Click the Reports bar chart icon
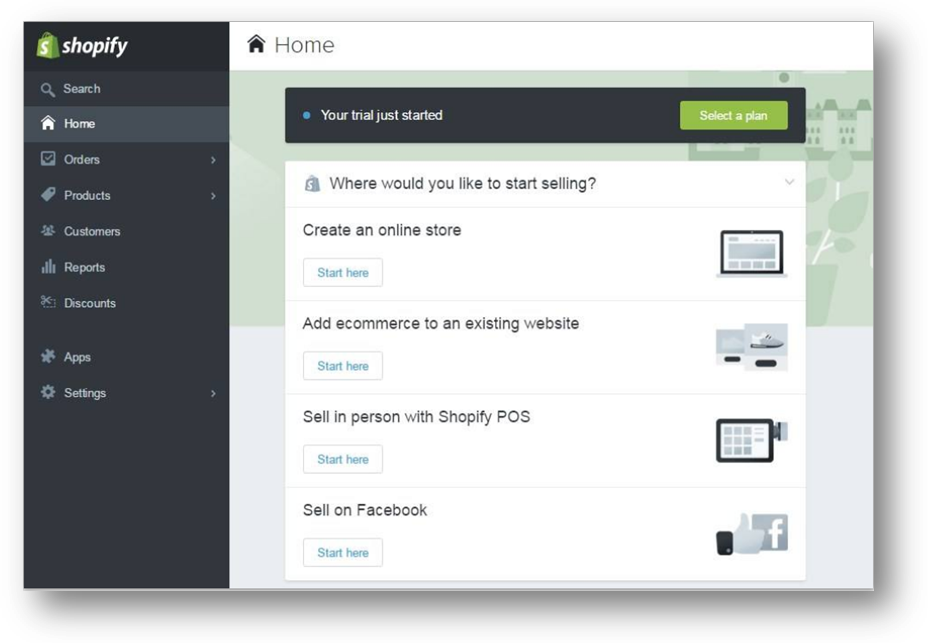 48,266
